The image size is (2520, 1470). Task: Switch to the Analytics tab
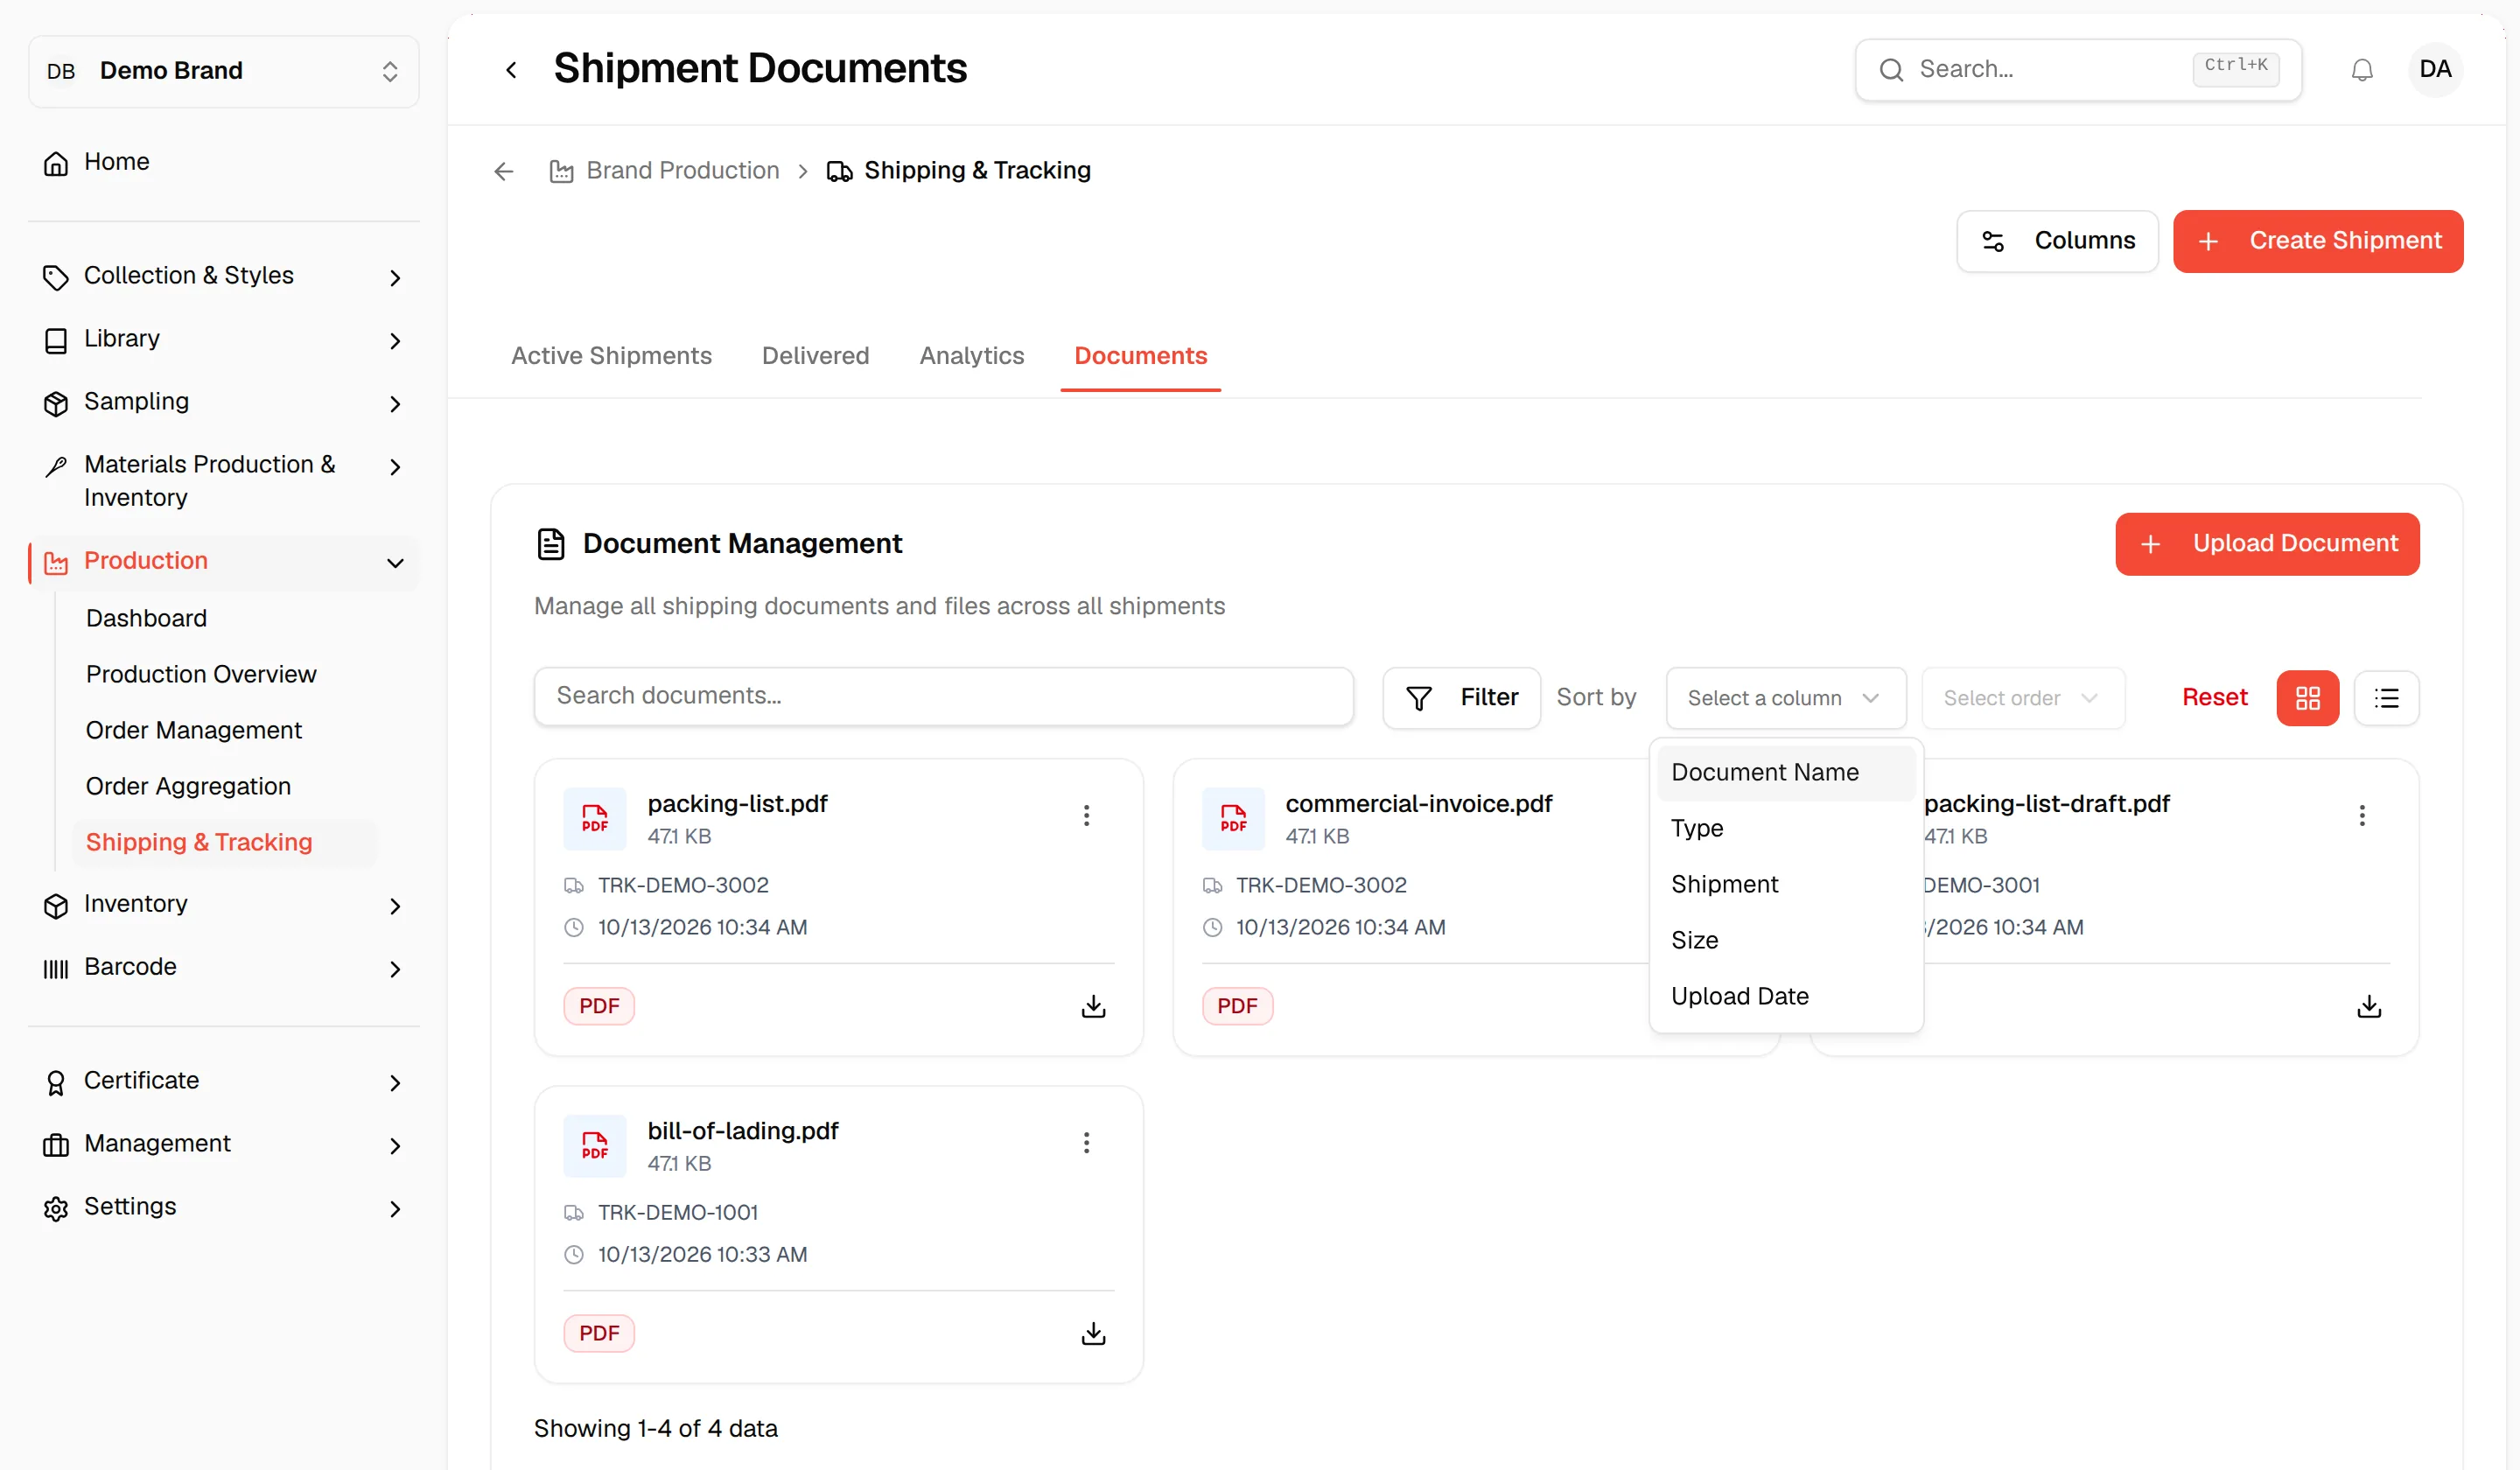[x=971, y=356]
